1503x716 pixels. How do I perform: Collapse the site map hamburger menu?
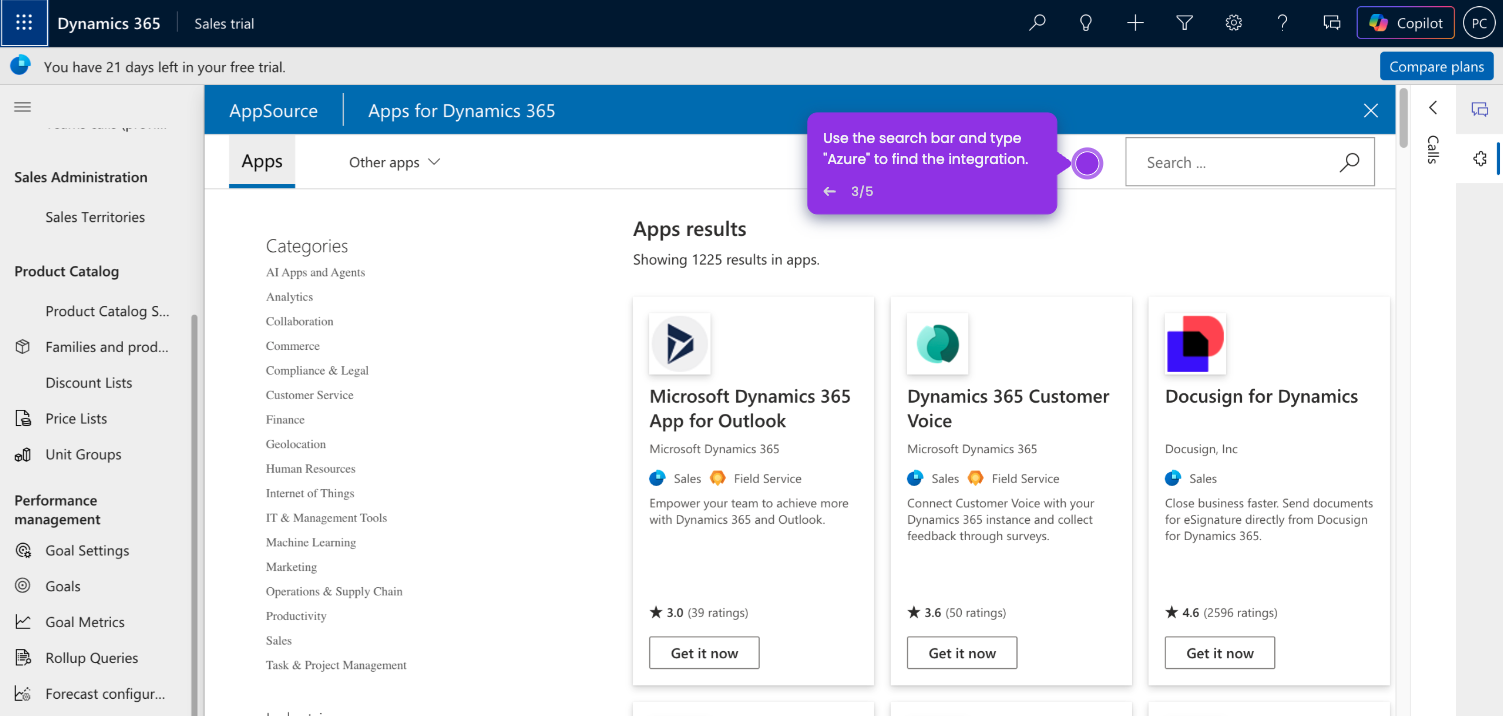22,107
